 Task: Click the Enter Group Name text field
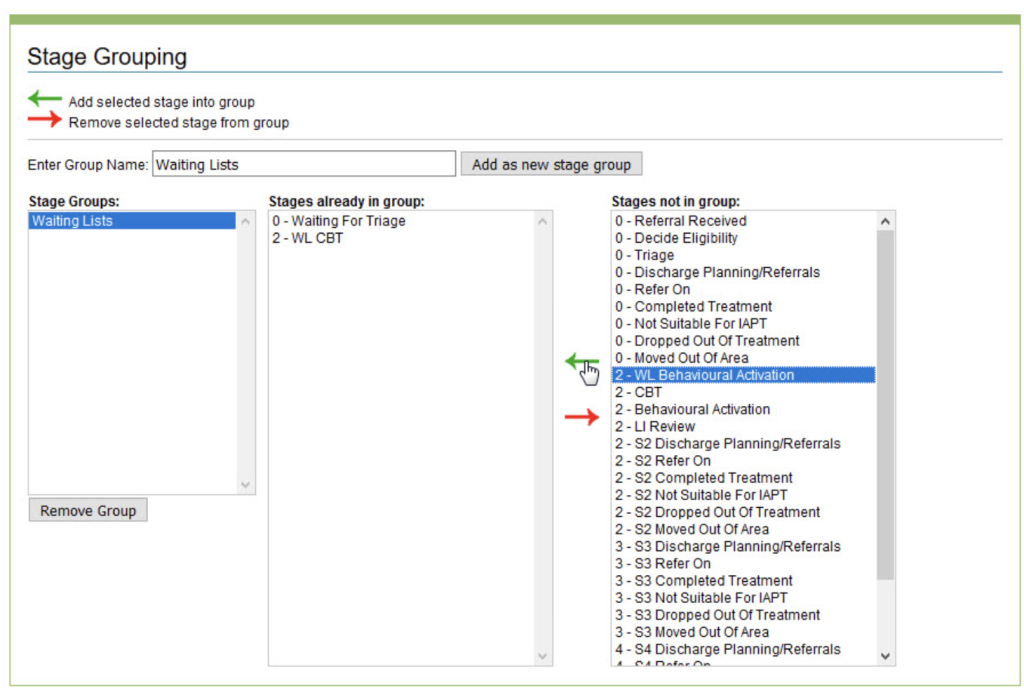(304, 164)
